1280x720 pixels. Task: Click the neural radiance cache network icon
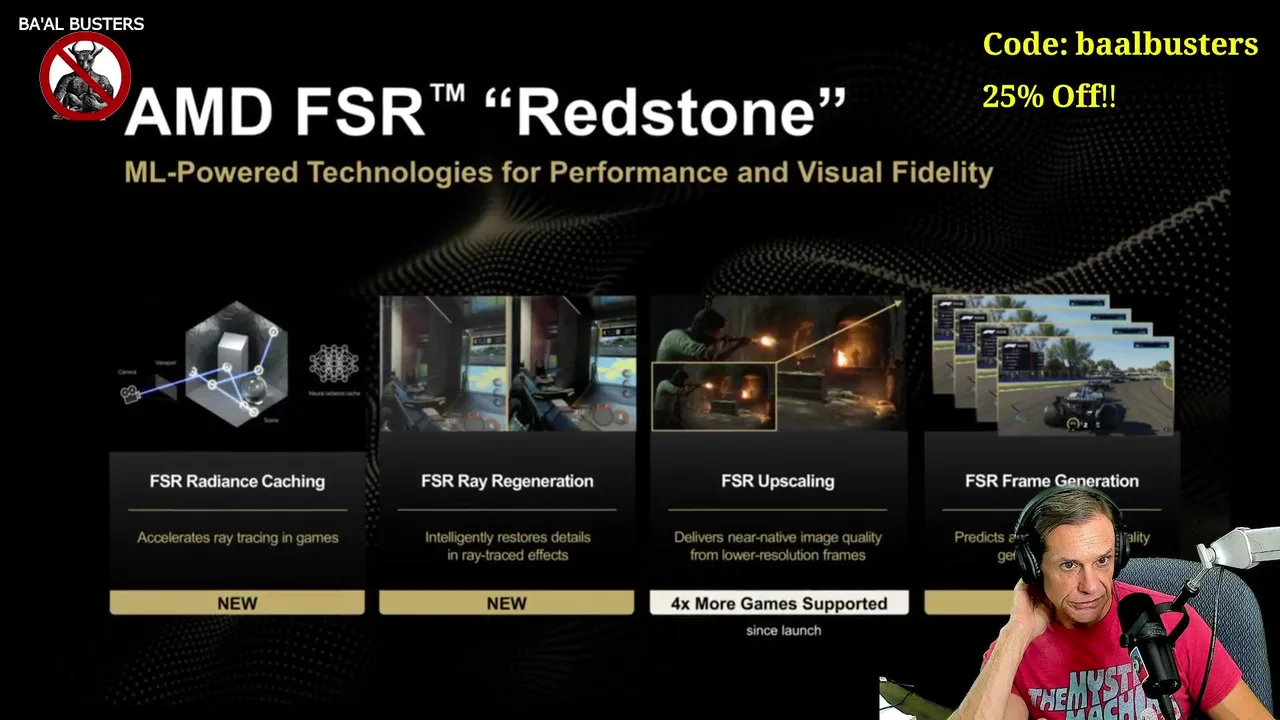coord(333,365)
